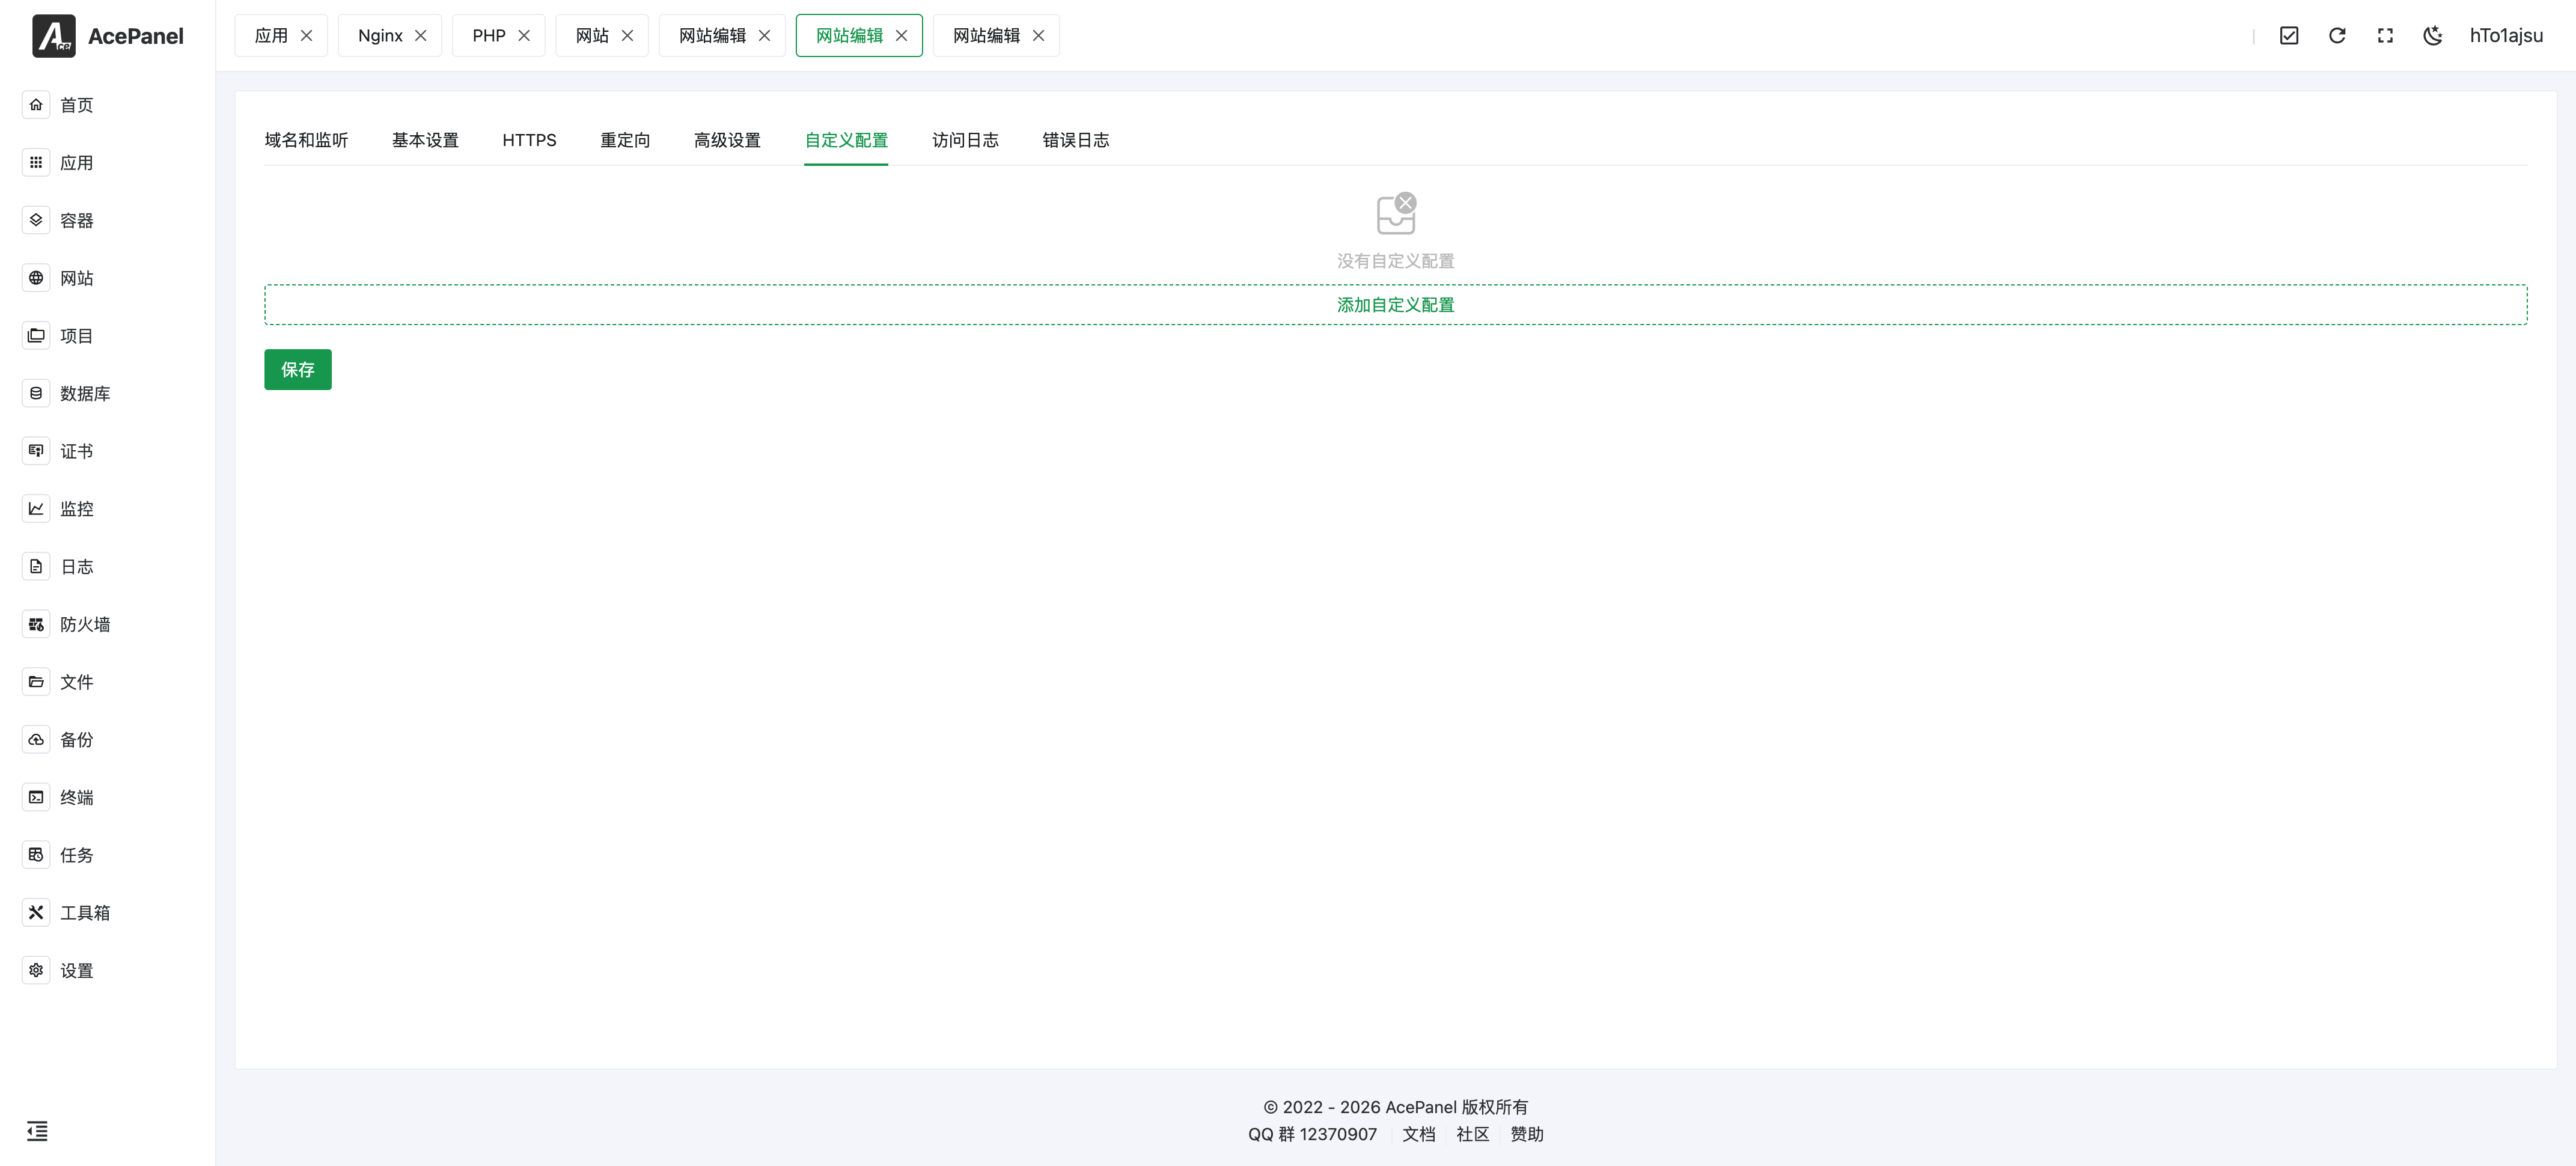Click 添加自定义配置 dashed button
The height and width of the screenshot is (1166, 2576).
click(1395, 305)
